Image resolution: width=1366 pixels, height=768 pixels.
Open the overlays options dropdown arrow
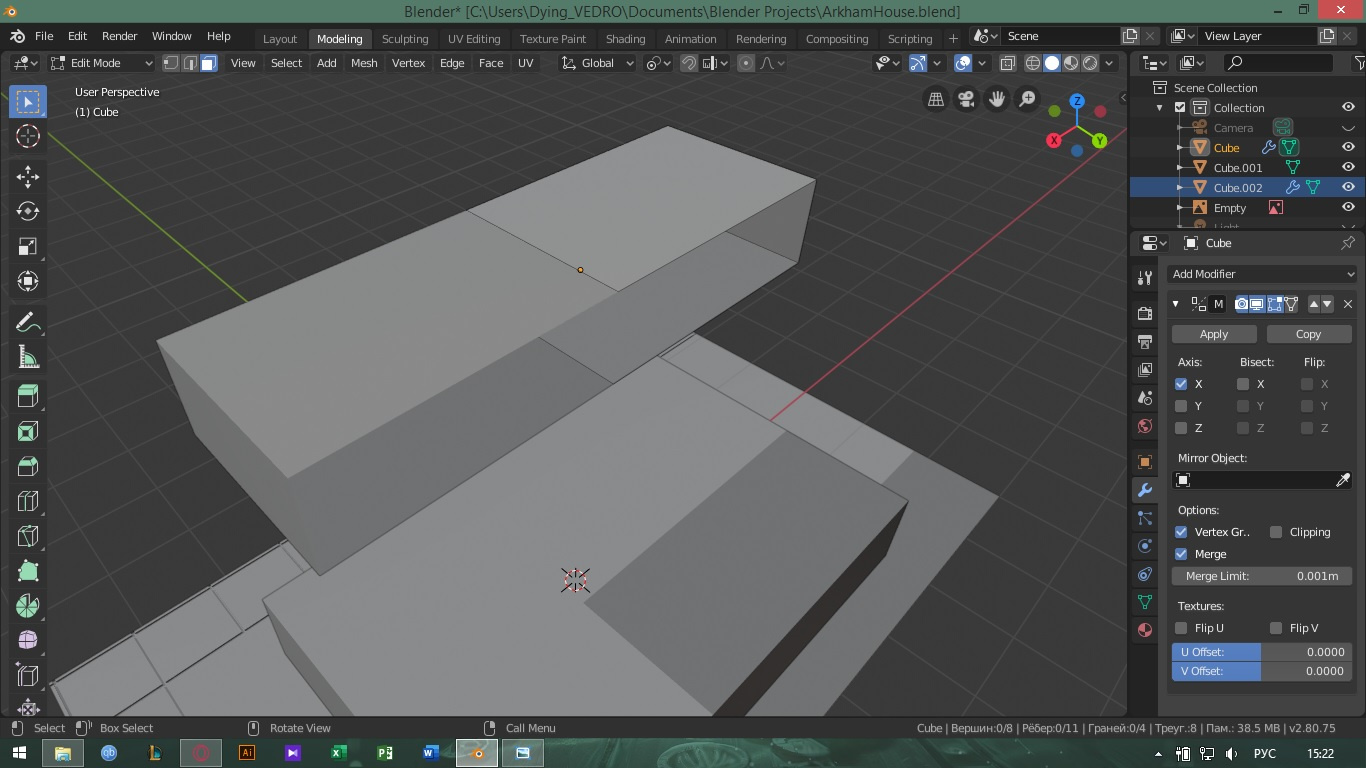point(982,63)
